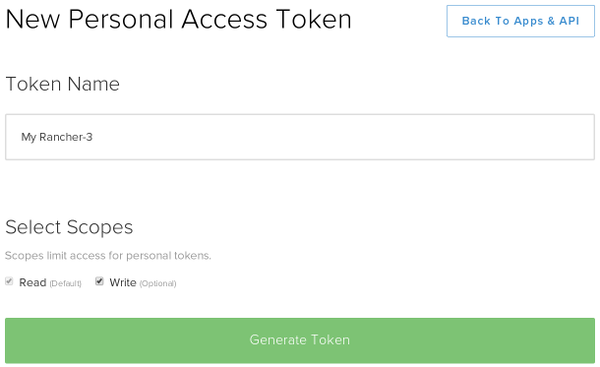
Task: Click the word 'API' in the Back button
Action: (x=569, y=21)
